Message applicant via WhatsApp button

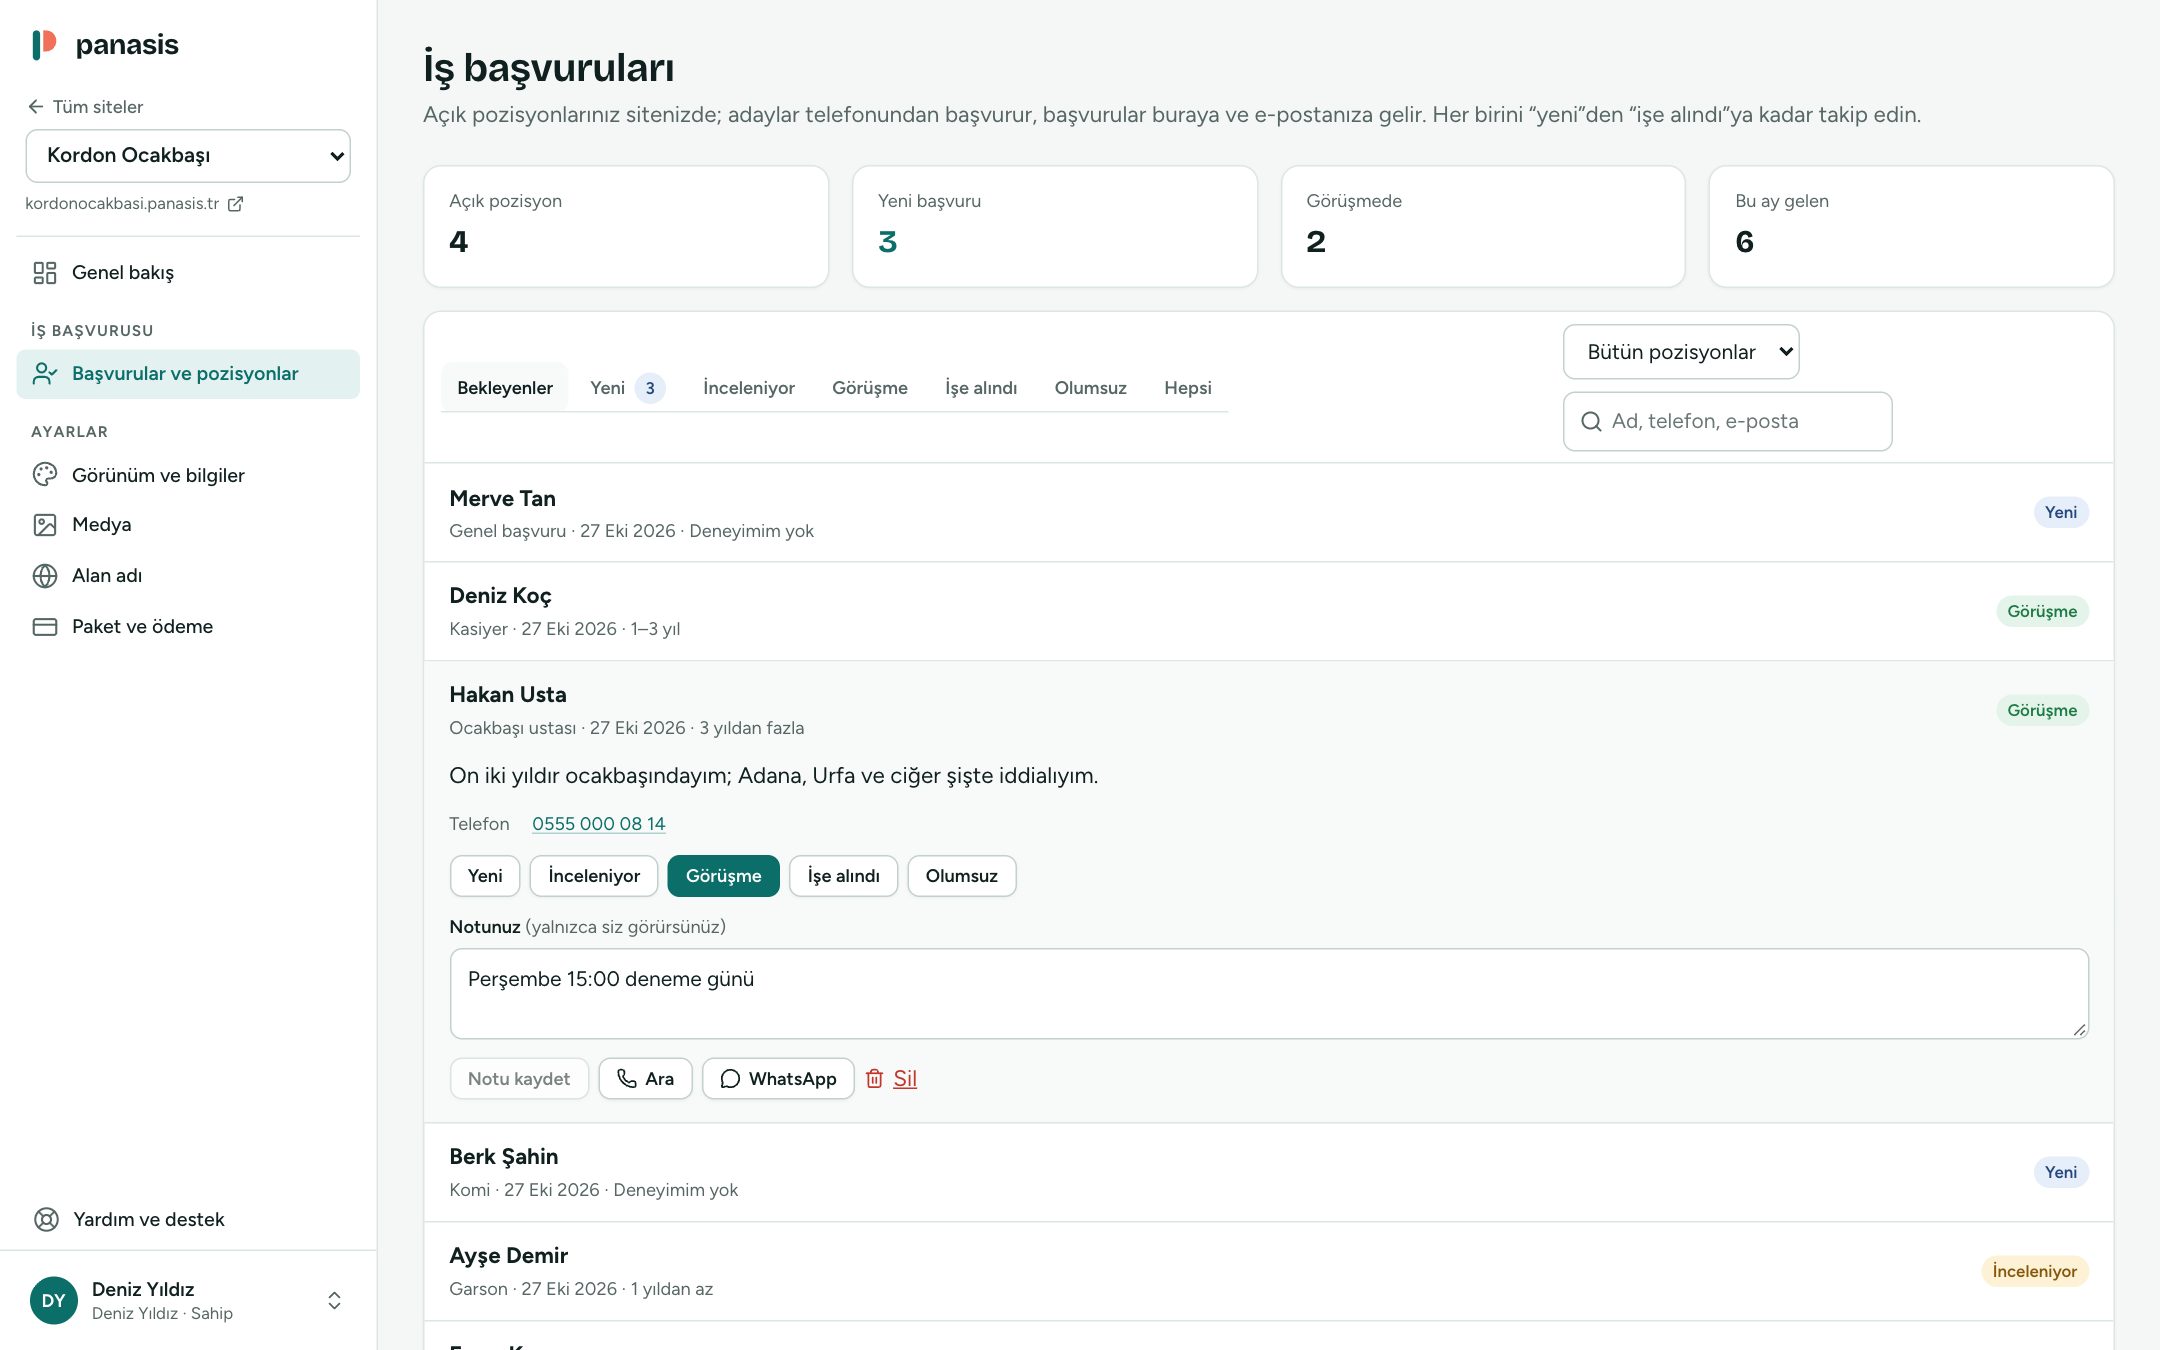[x=778, y=1079]
